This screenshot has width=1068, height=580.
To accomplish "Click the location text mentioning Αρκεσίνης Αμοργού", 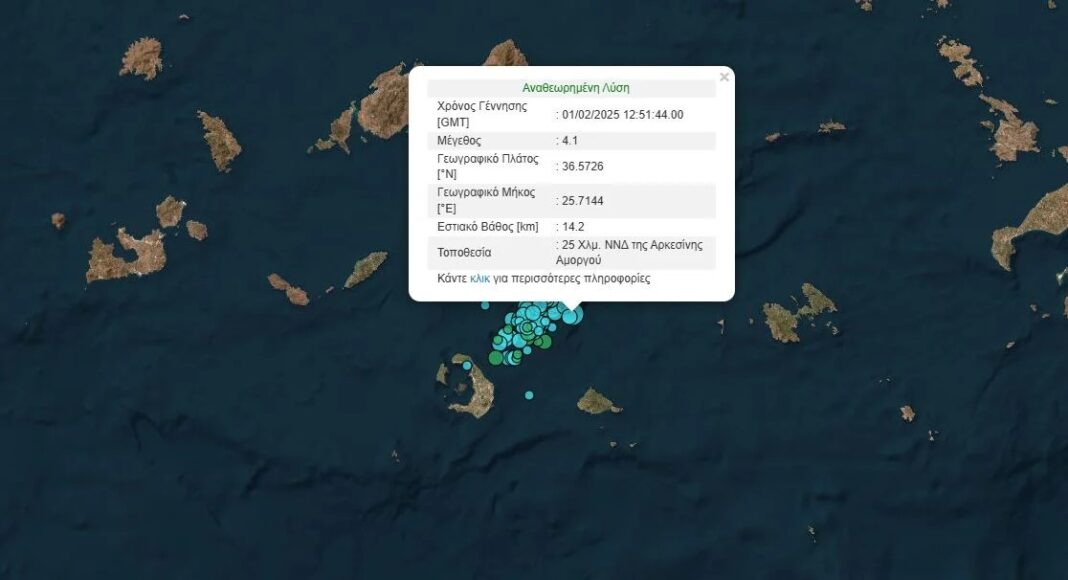I will tap(632, 252).
